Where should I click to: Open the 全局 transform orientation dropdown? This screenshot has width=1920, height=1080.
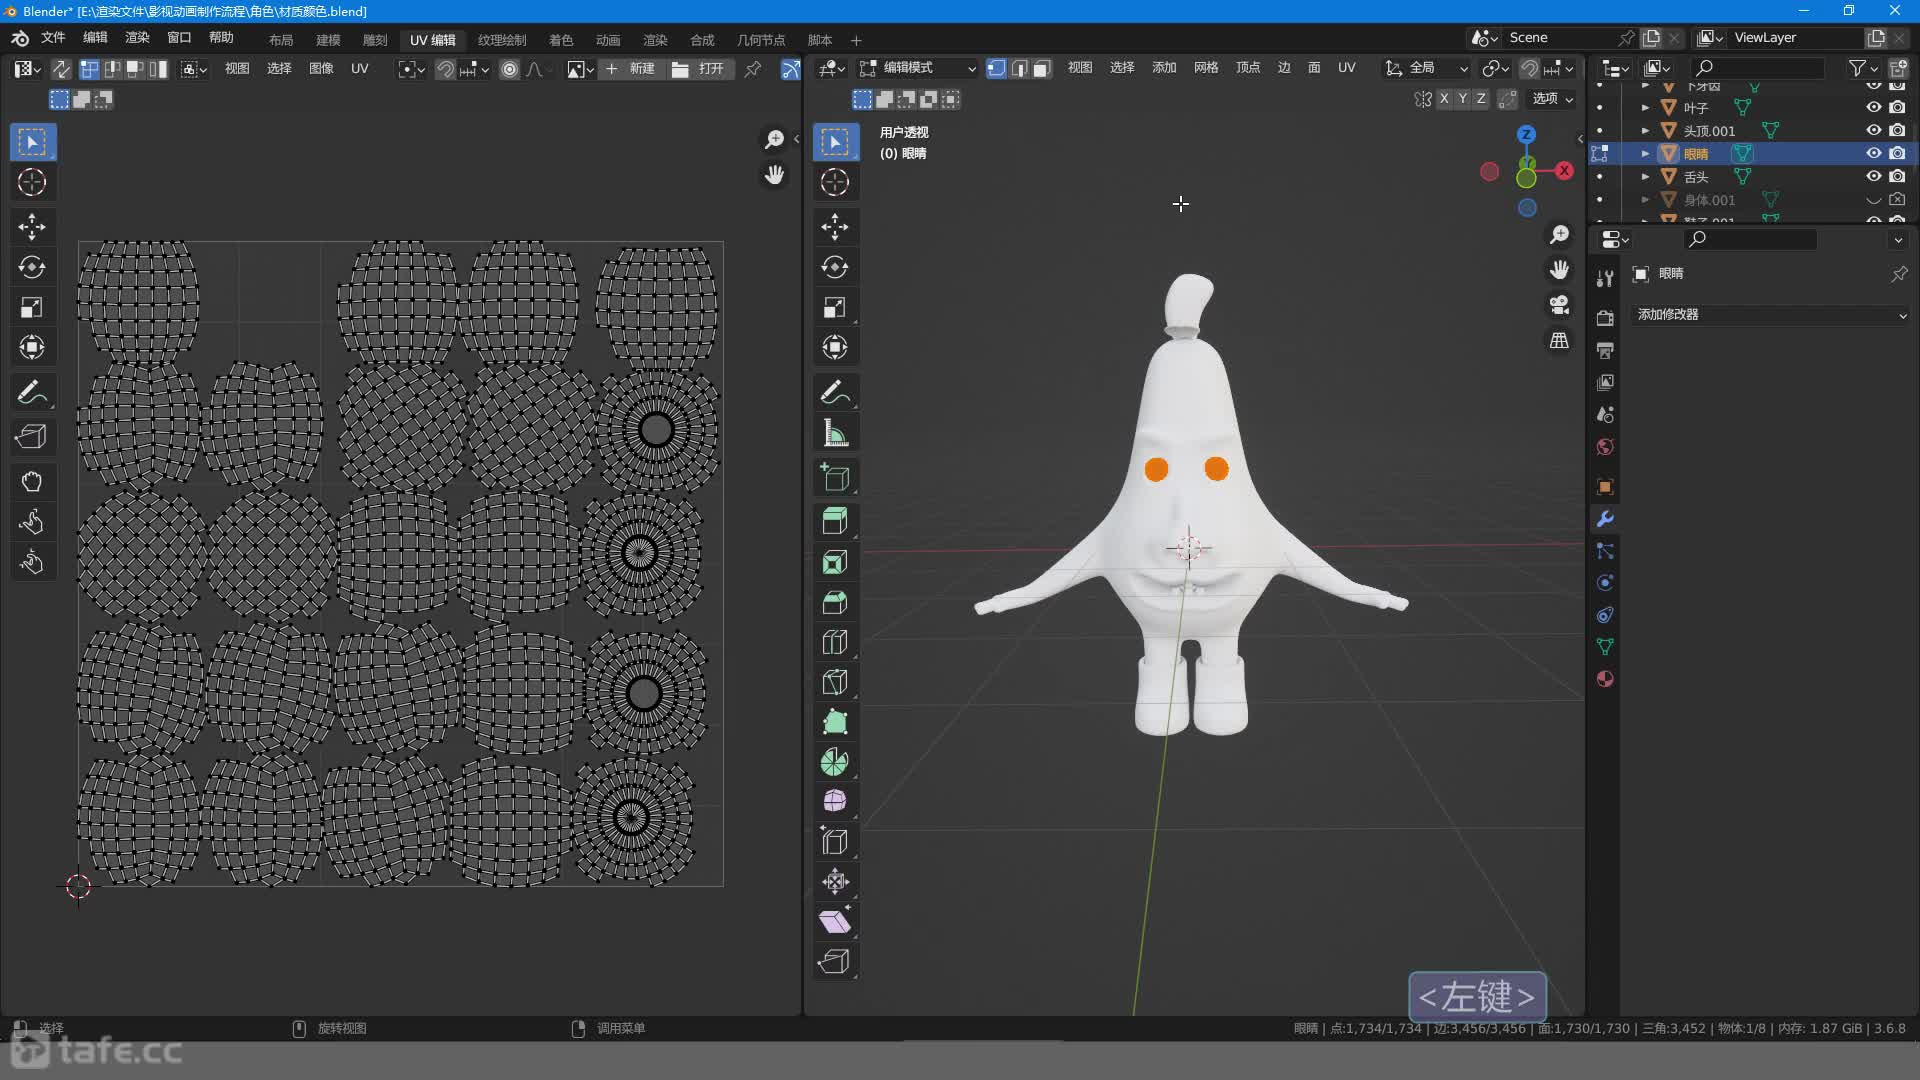(1426, 68)
